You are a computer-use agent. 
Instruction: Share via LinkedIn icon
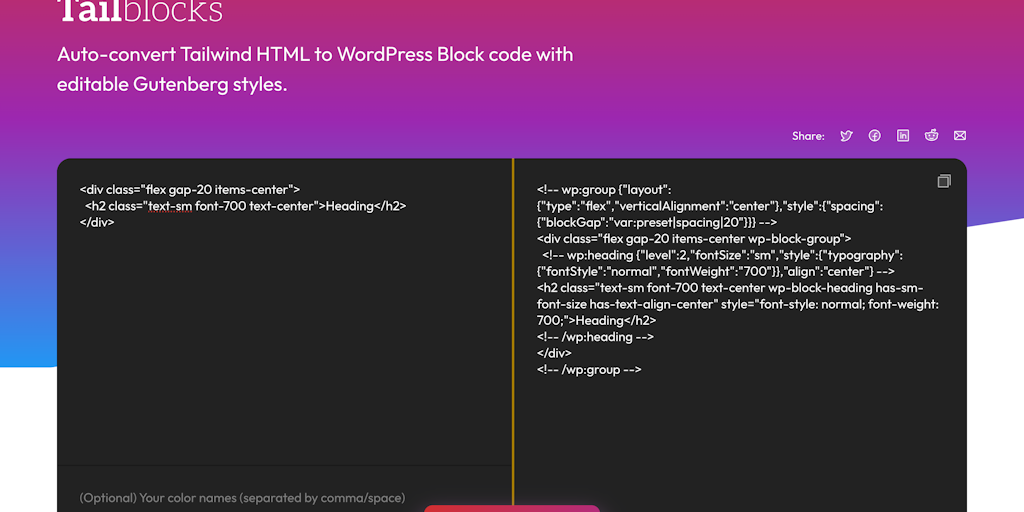click(903, 136)
